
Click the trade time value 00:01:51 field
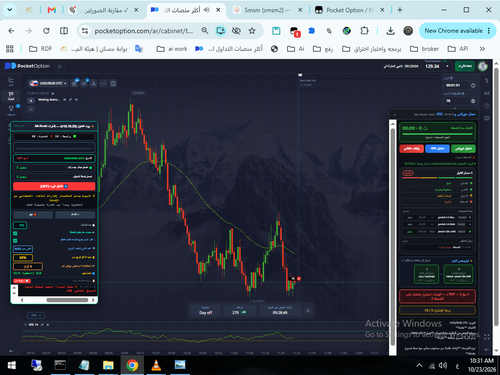[x=456, y=85]
